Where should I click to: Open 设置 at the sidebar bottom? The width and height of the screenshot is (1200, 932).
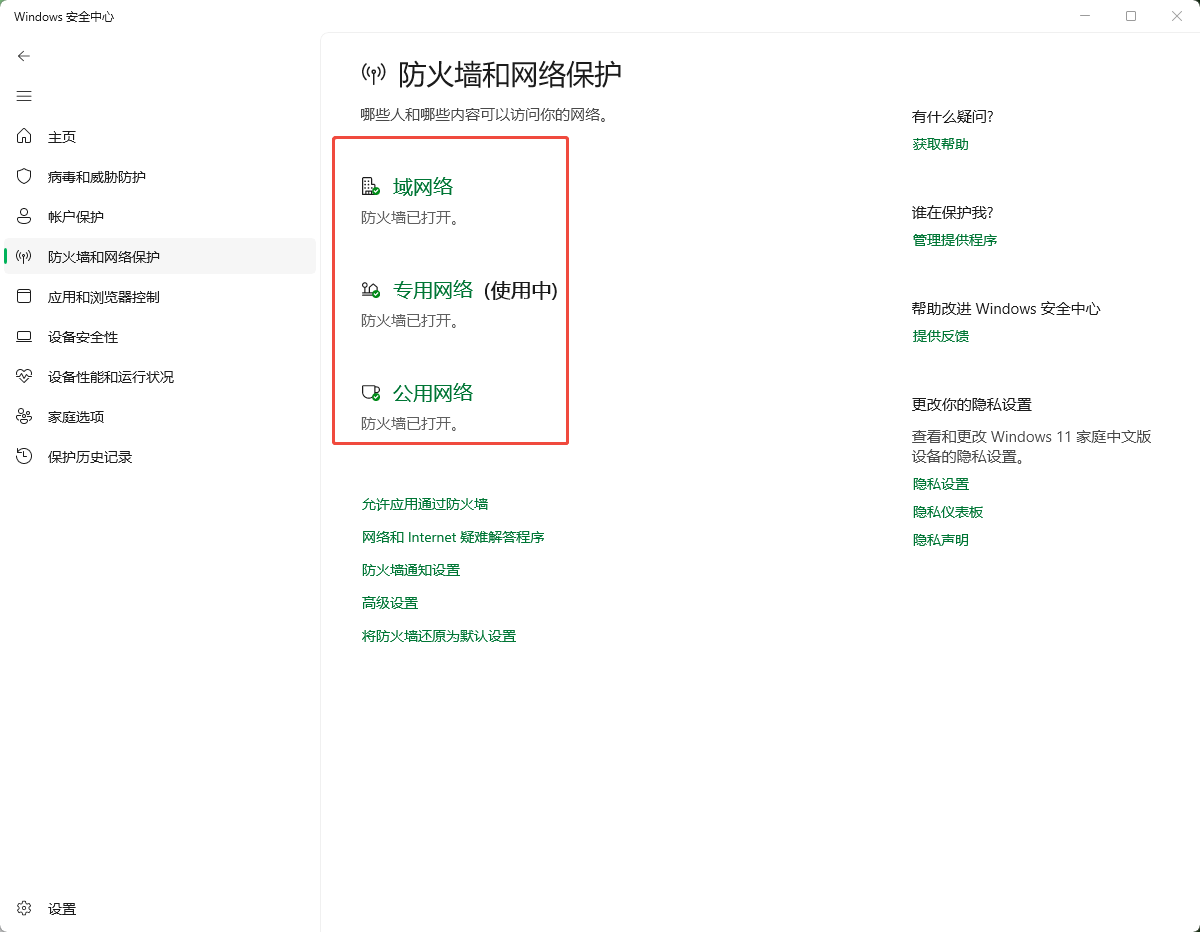160,908
